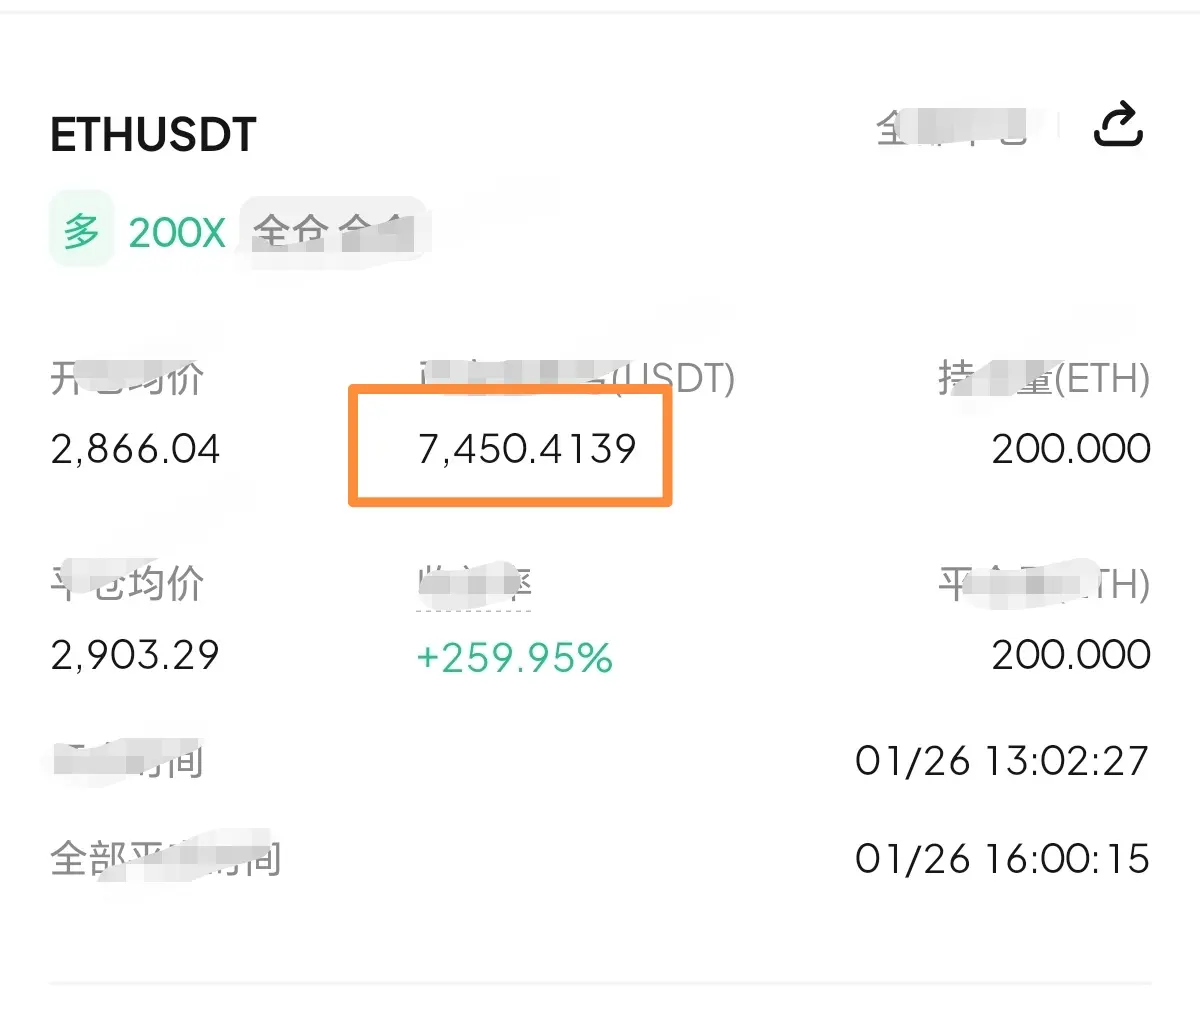This screenshot has height=1013, width=1200.
Task: Select the close average price 2,903.29
Action: (x=135, y=655)
